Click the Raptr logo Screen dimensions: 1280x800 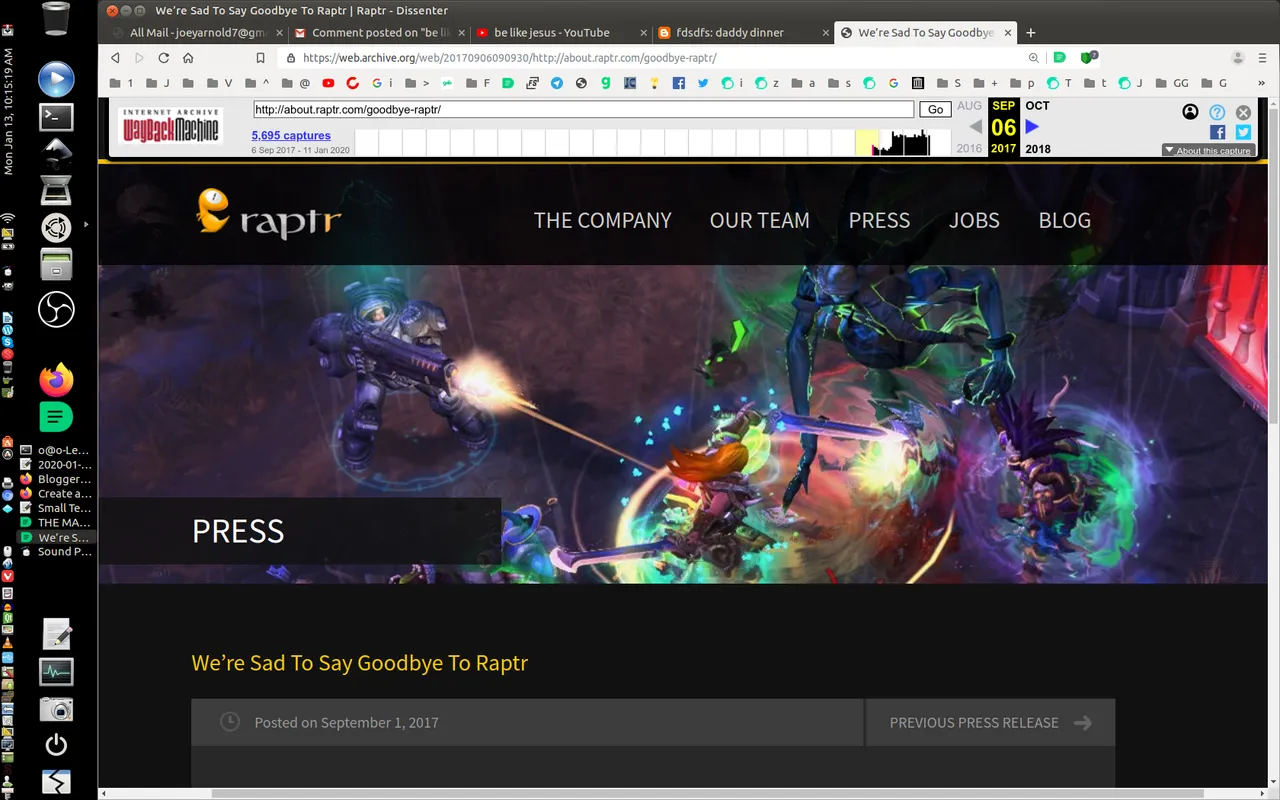point(269,215)
